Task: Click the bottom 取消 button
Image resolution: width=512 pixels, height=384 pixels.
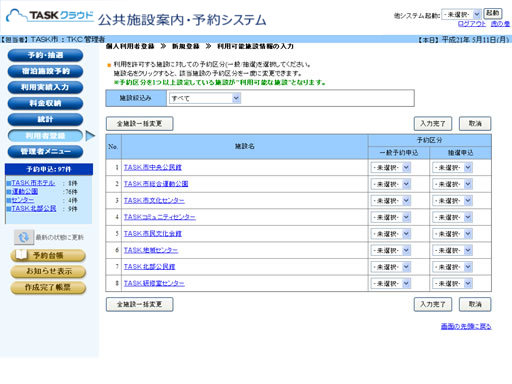Action: point(475,304)
